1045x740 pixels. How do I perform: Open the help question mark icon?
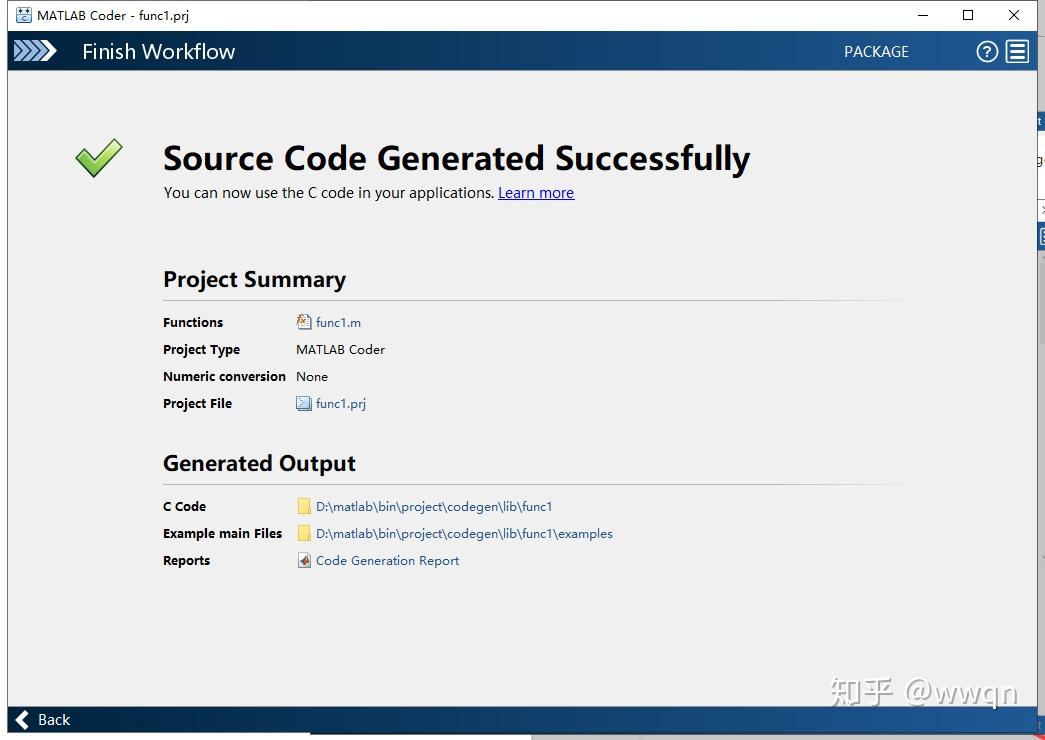987,52
